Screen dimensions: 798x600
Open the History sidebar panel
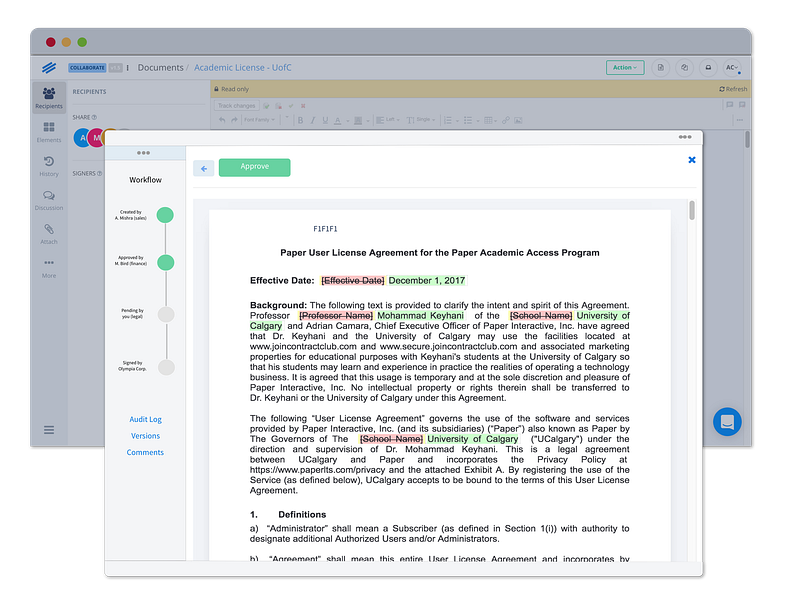(49, 166)
